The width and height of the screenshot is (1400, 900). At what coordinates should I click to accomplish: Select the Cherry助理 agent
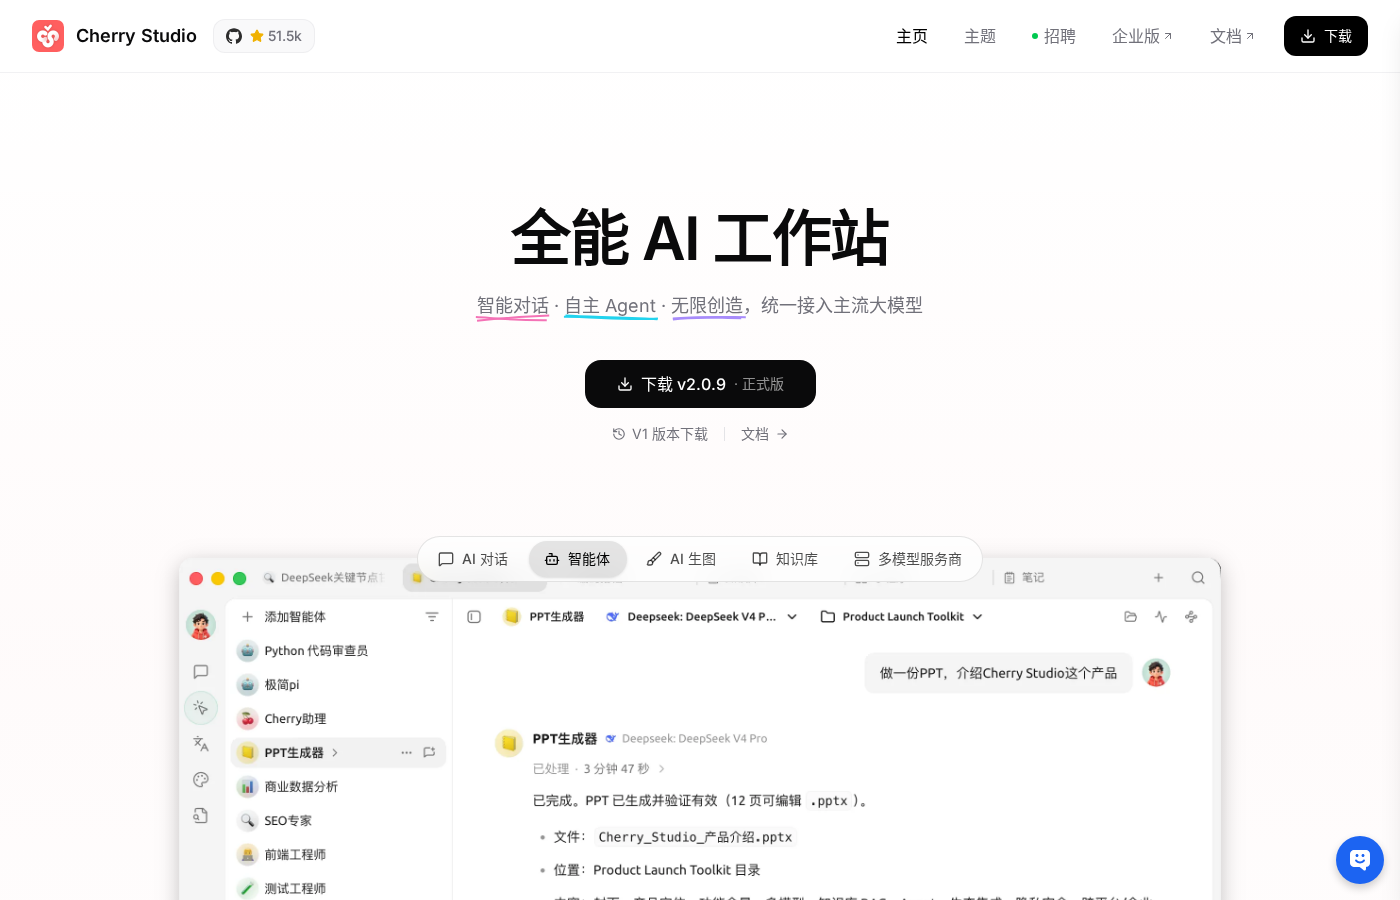338,719
